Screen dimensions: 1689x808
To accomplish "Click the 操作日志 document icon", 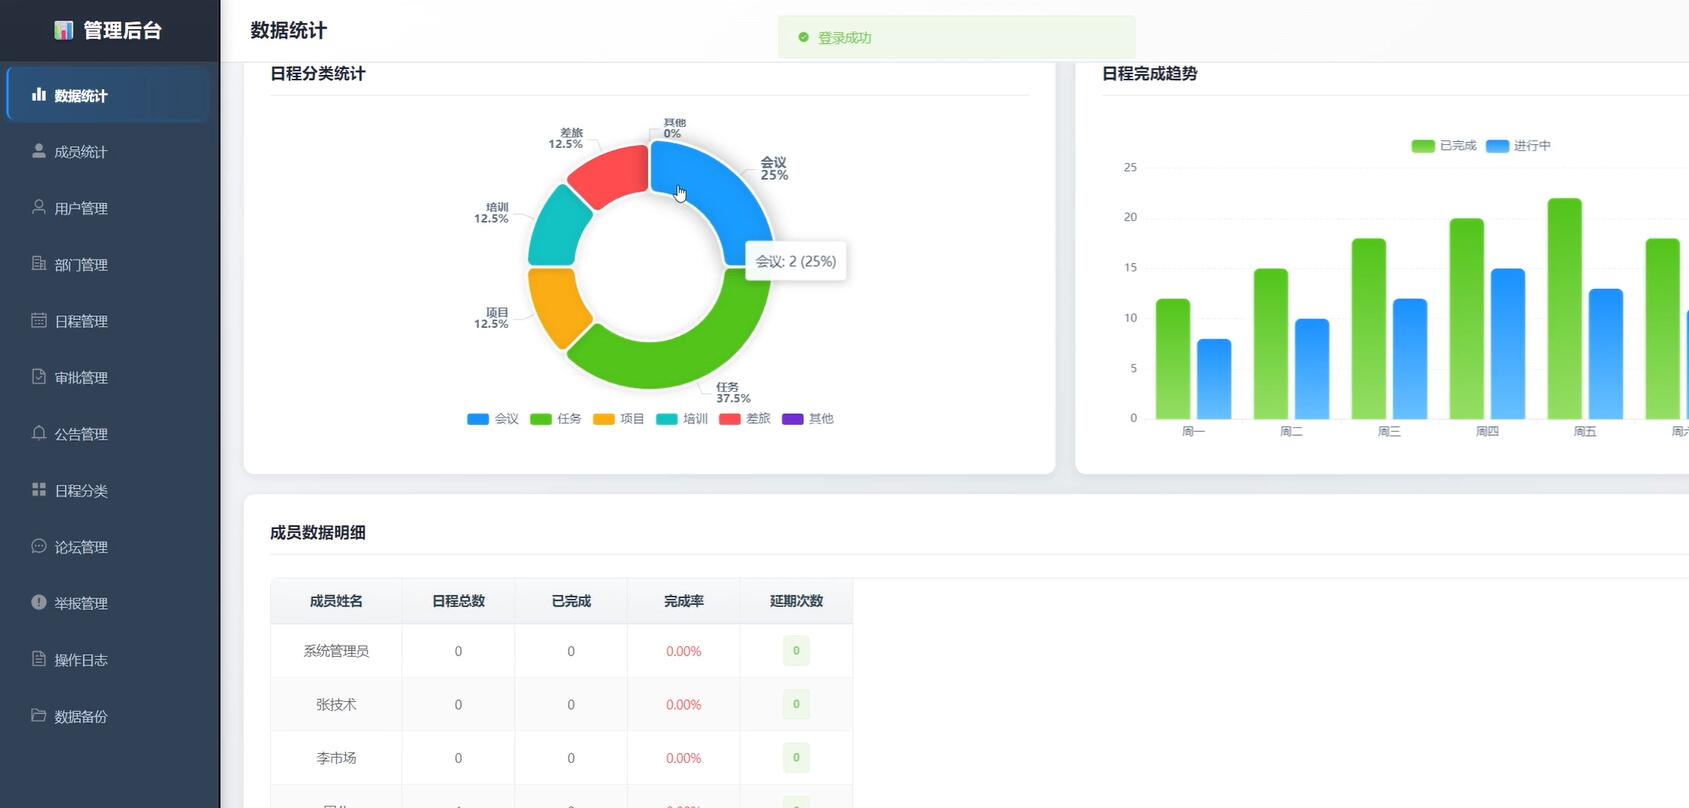I will pyautogui.click(x=39, y=659).
